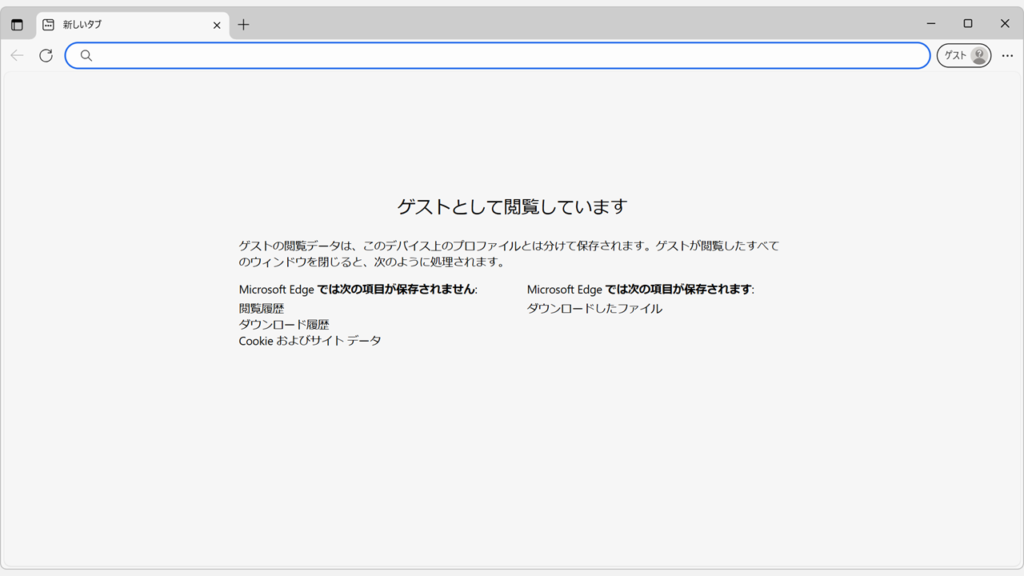The height and width of the screenshot is (576, 1024).
Task: Open the Settings and more ellipsis menu
Action: (x=1007, y=56)
